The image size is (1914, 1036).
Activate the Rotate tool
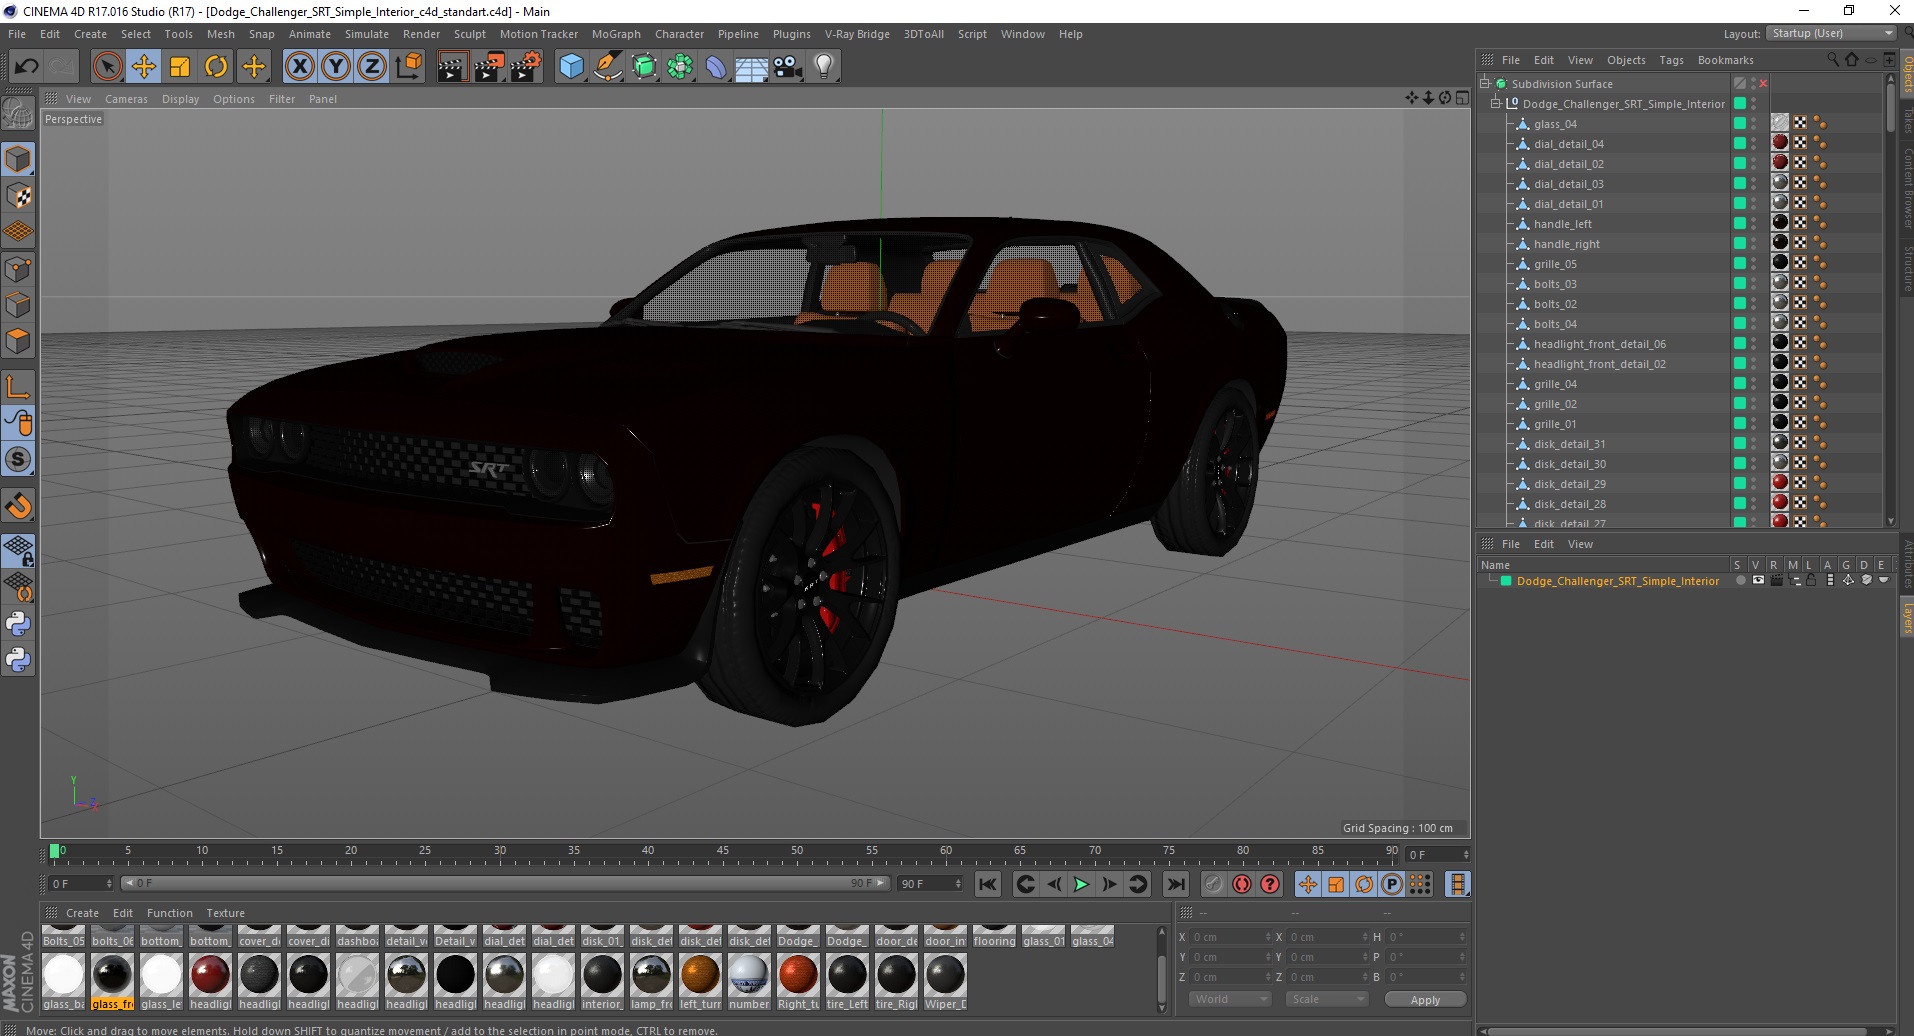point(216,67)
